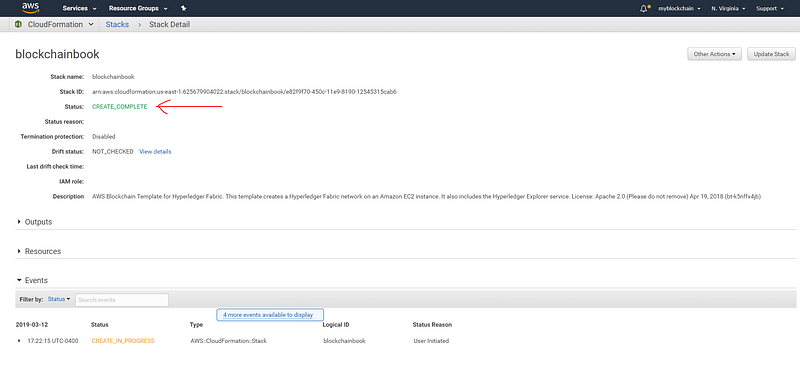Click View details drift link

[155, 152]
